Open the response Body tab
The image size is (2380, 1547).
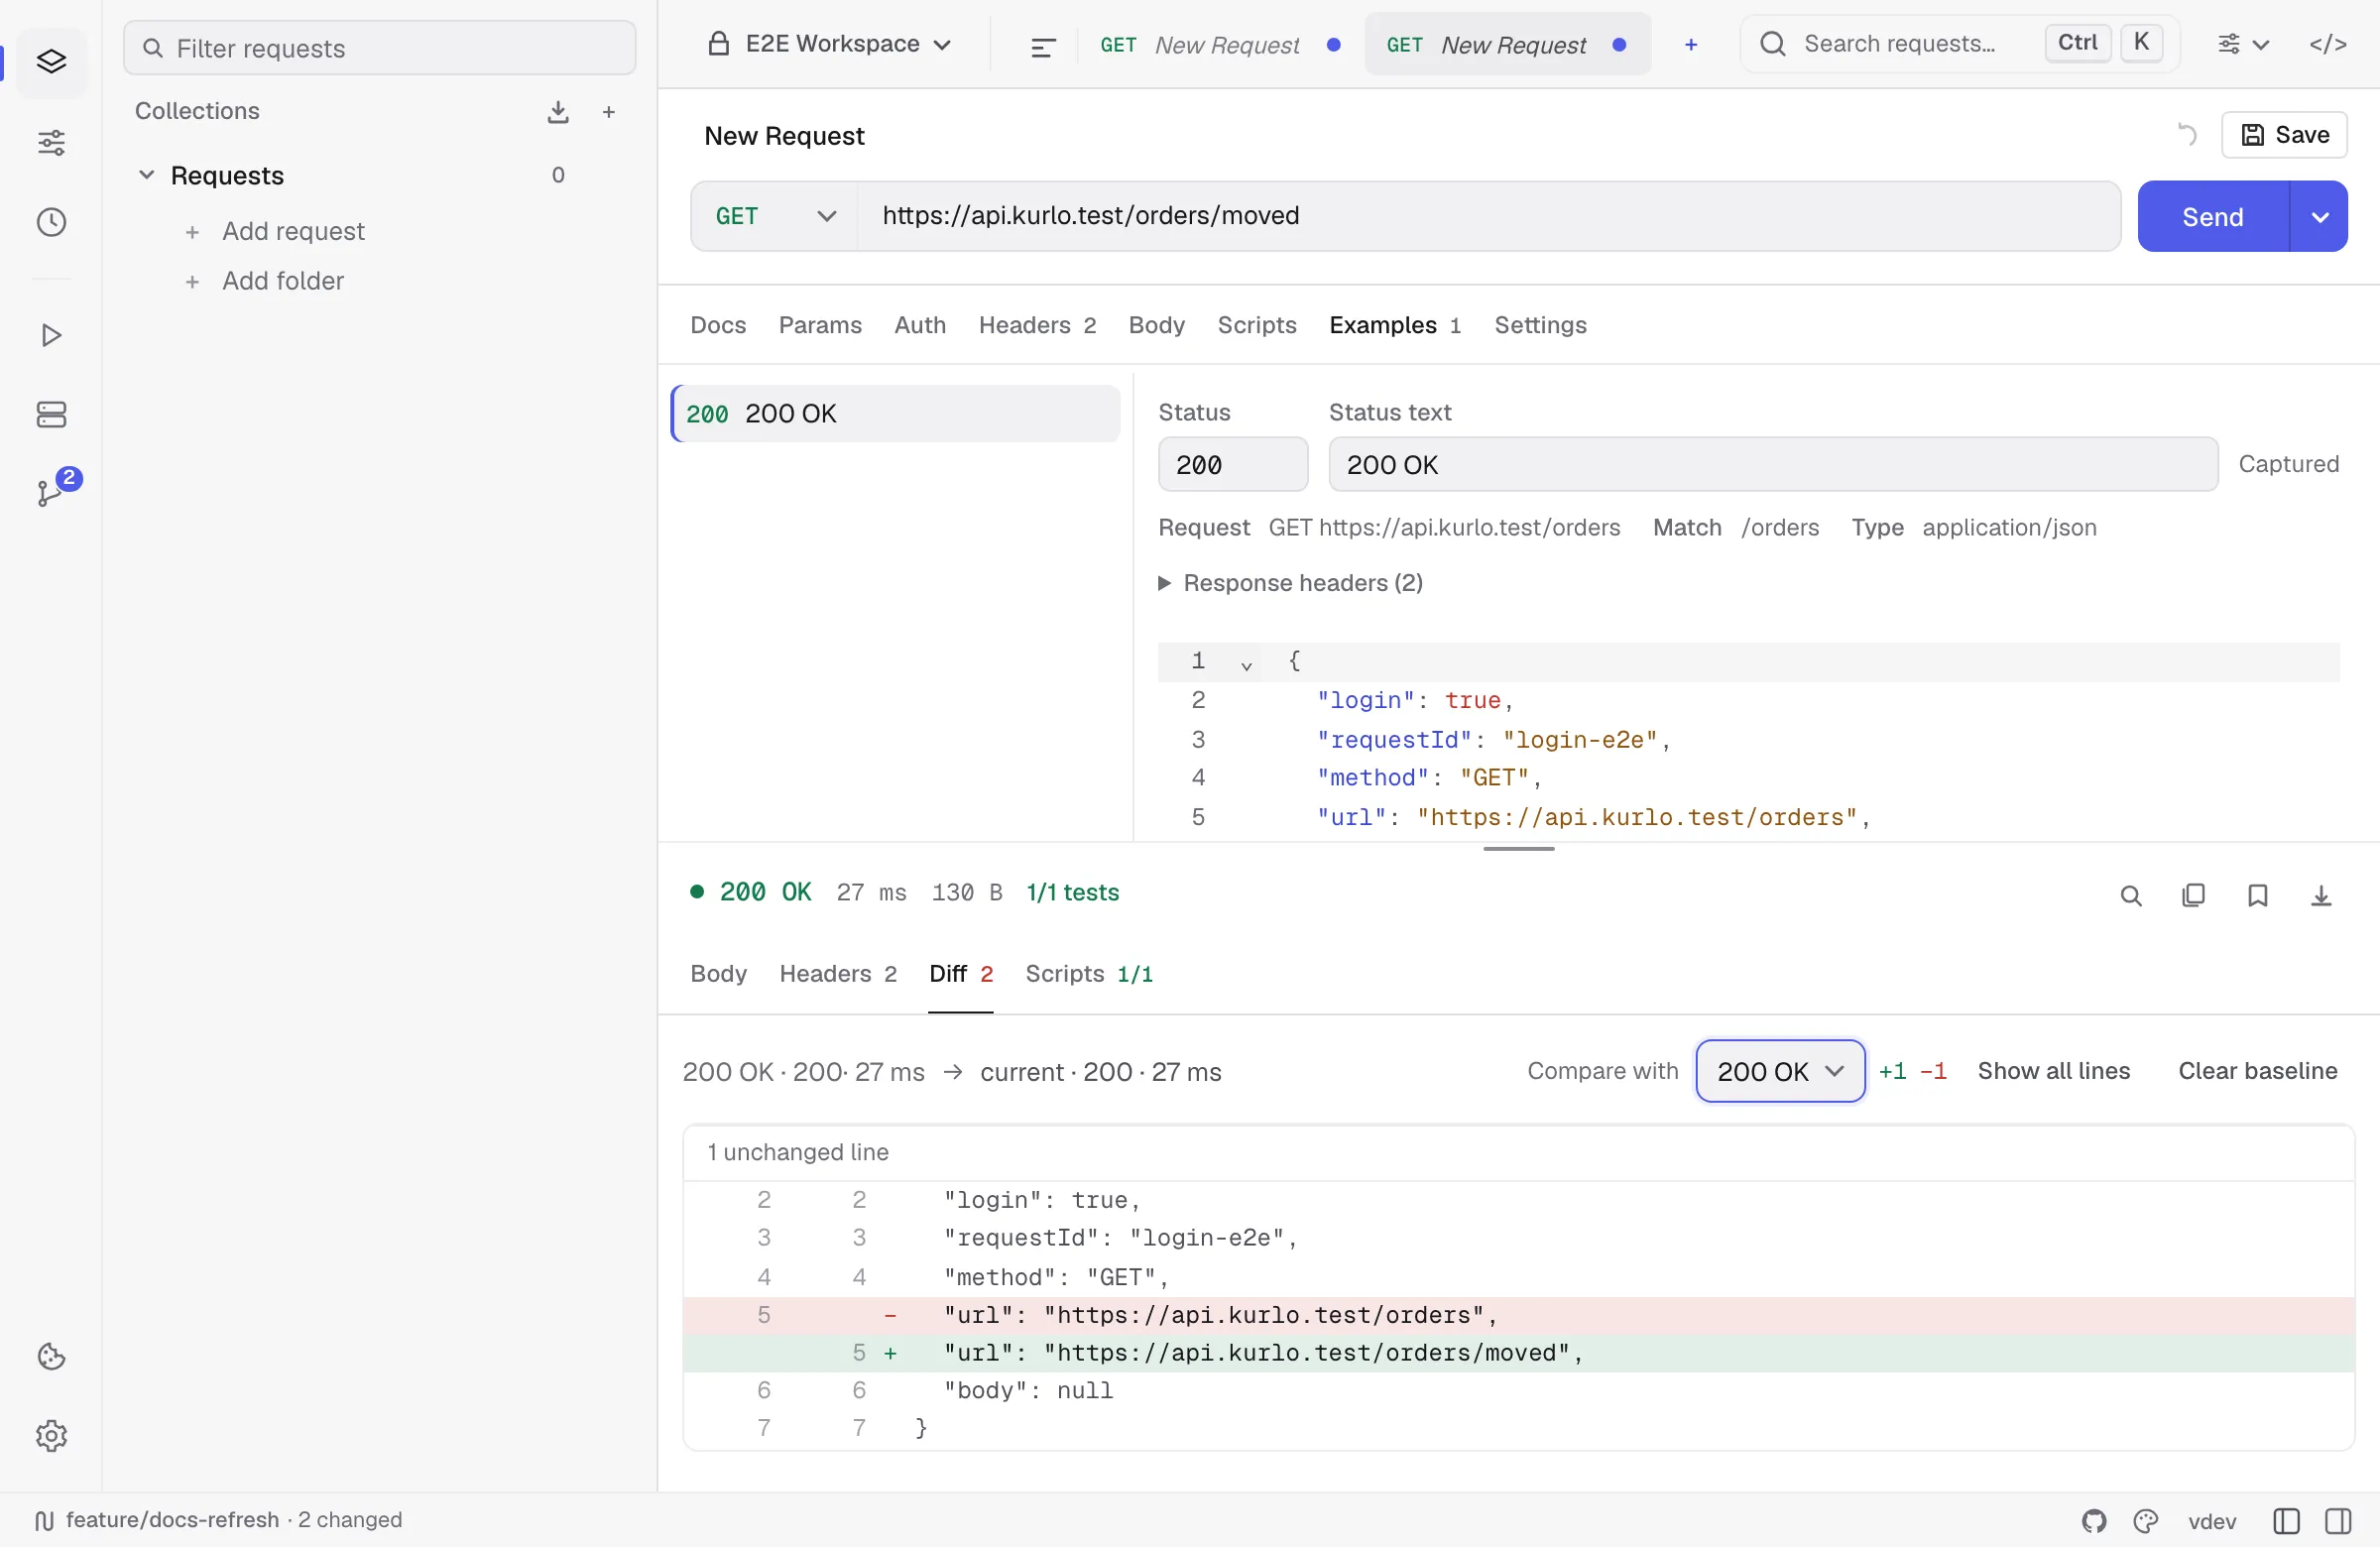[718, 974]
